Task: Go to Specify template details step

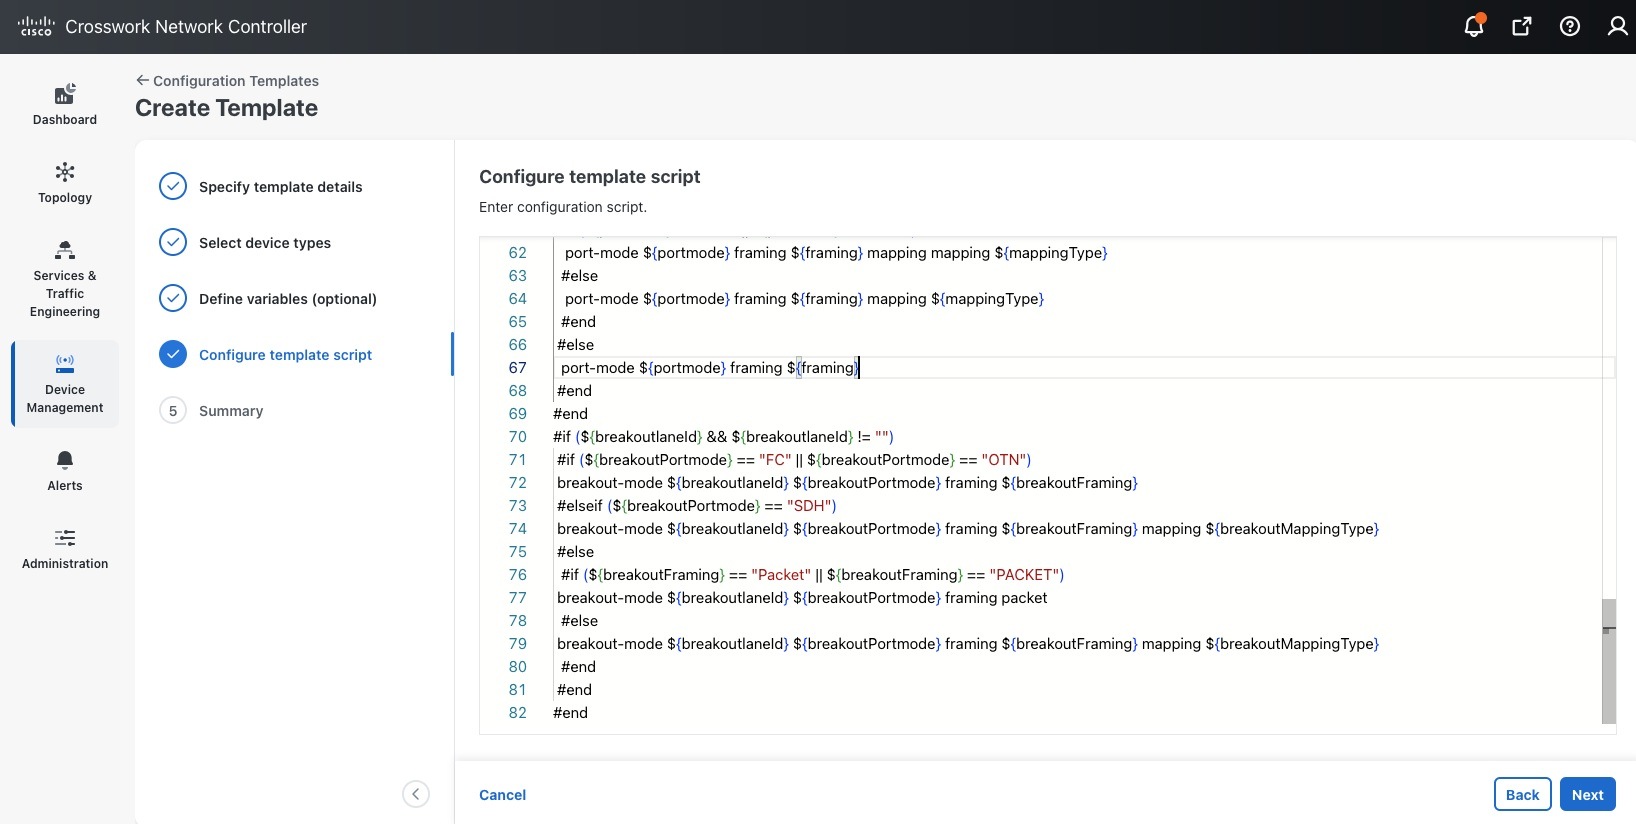Action: 281,187
